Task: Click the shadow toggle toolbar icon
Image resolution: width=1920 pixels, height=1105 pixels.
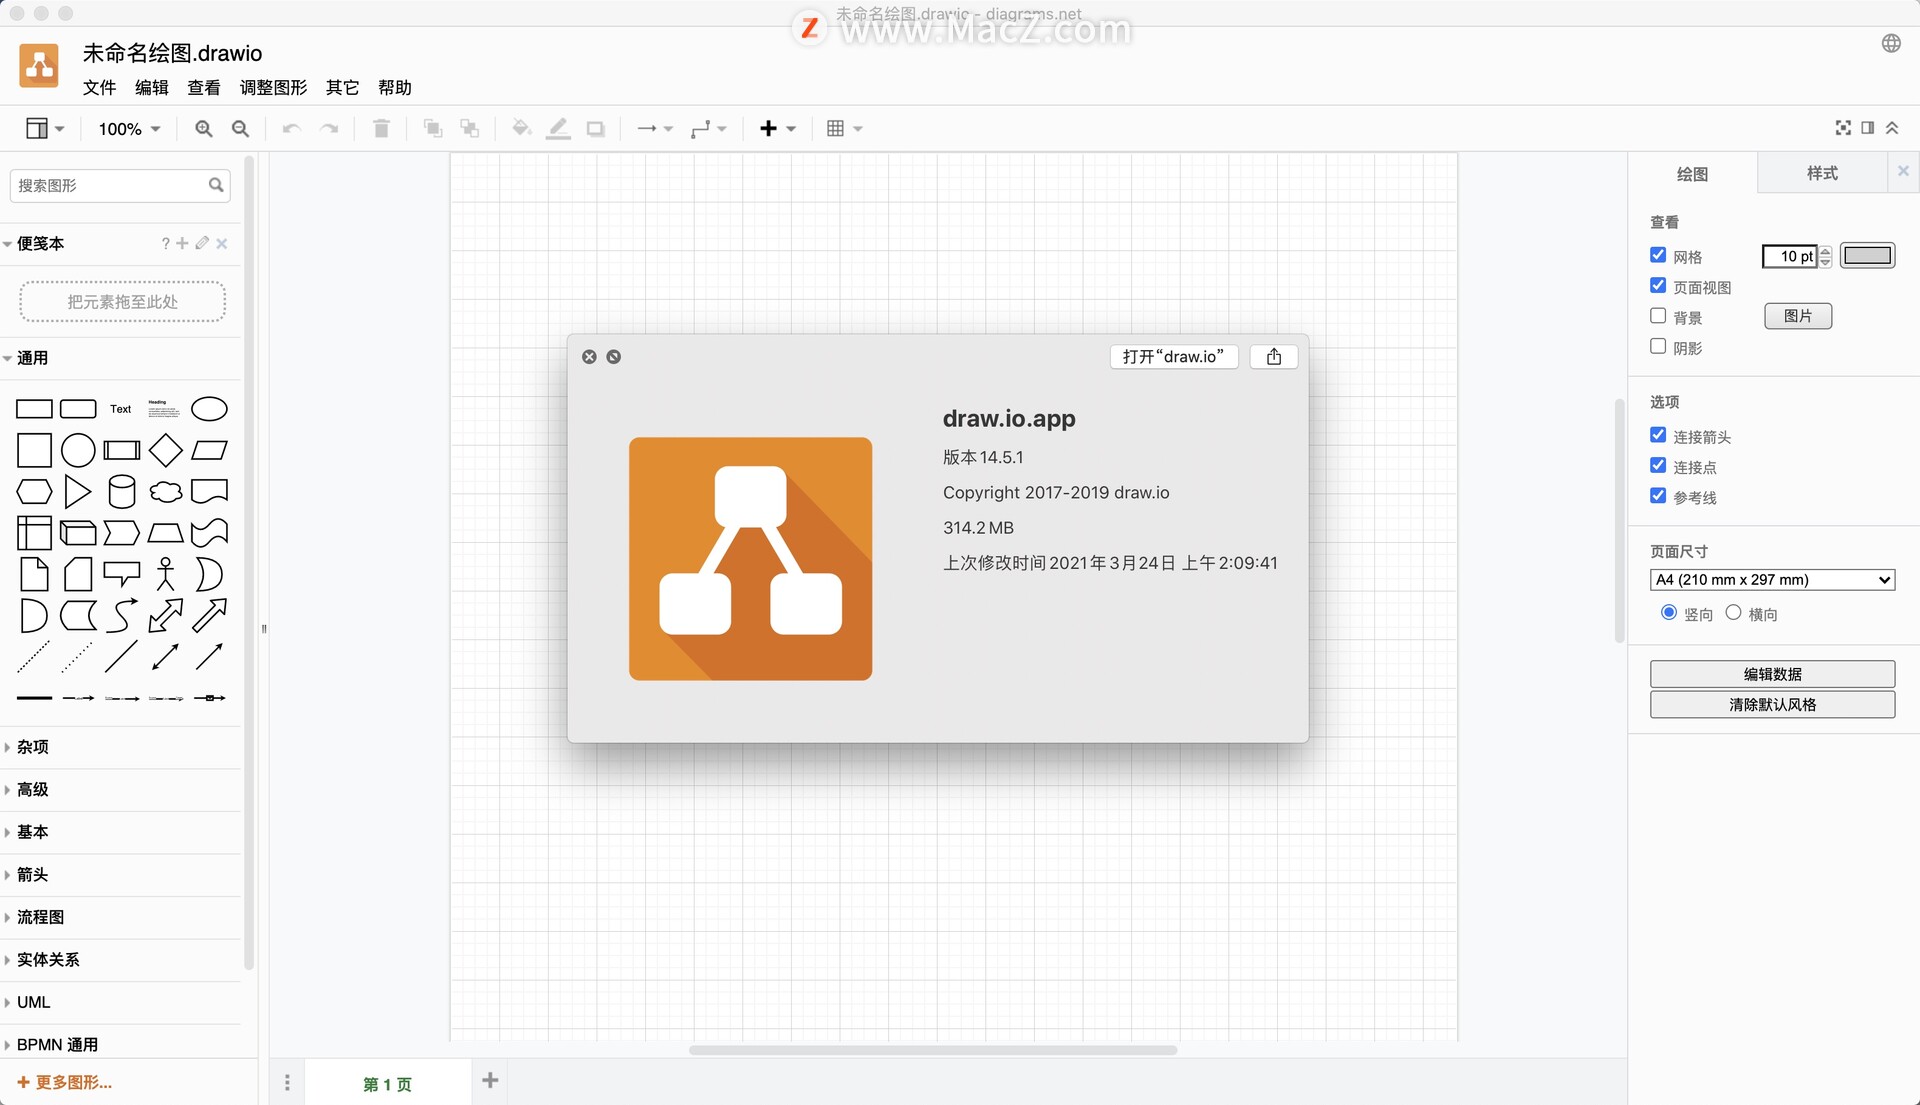Action: (x=595, y=129)
